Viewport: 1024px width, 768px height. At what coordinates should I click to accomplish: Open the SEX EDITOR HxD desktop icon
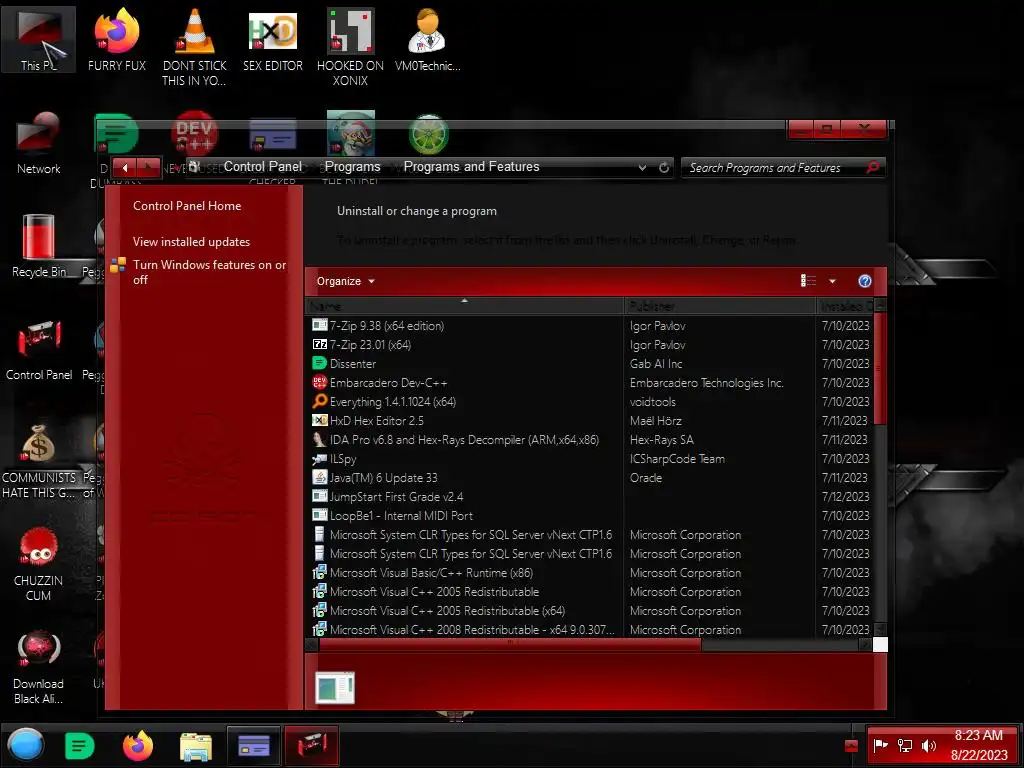point(273,39)
